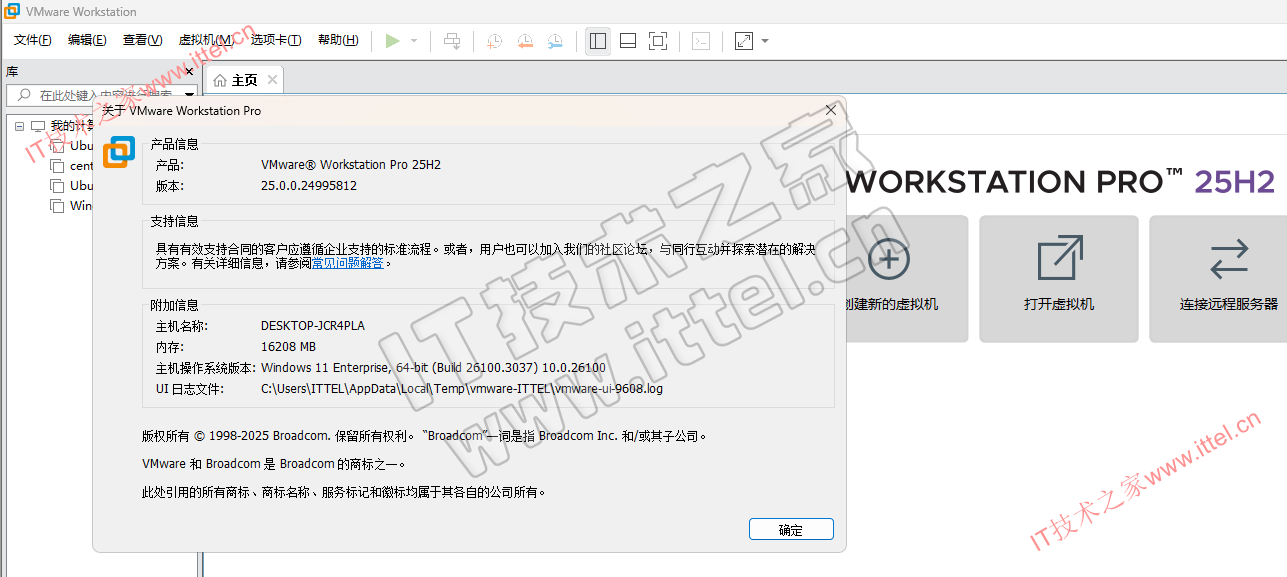Open the 常见问题解答 link

348,263
